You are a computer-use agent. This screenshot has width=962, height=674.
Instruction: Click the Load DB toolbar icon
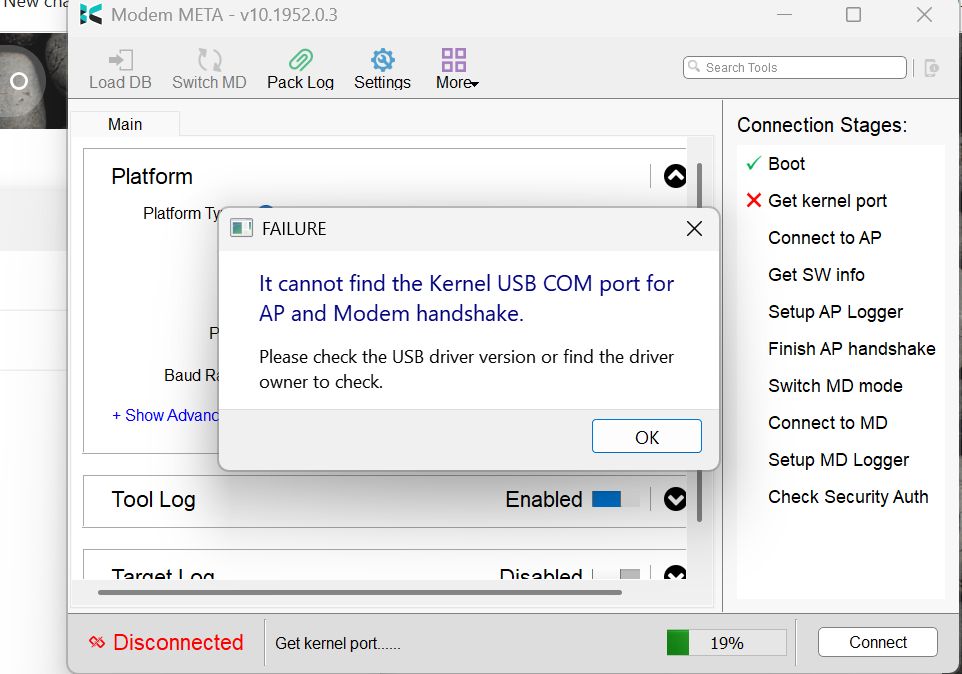coord(120,60)
